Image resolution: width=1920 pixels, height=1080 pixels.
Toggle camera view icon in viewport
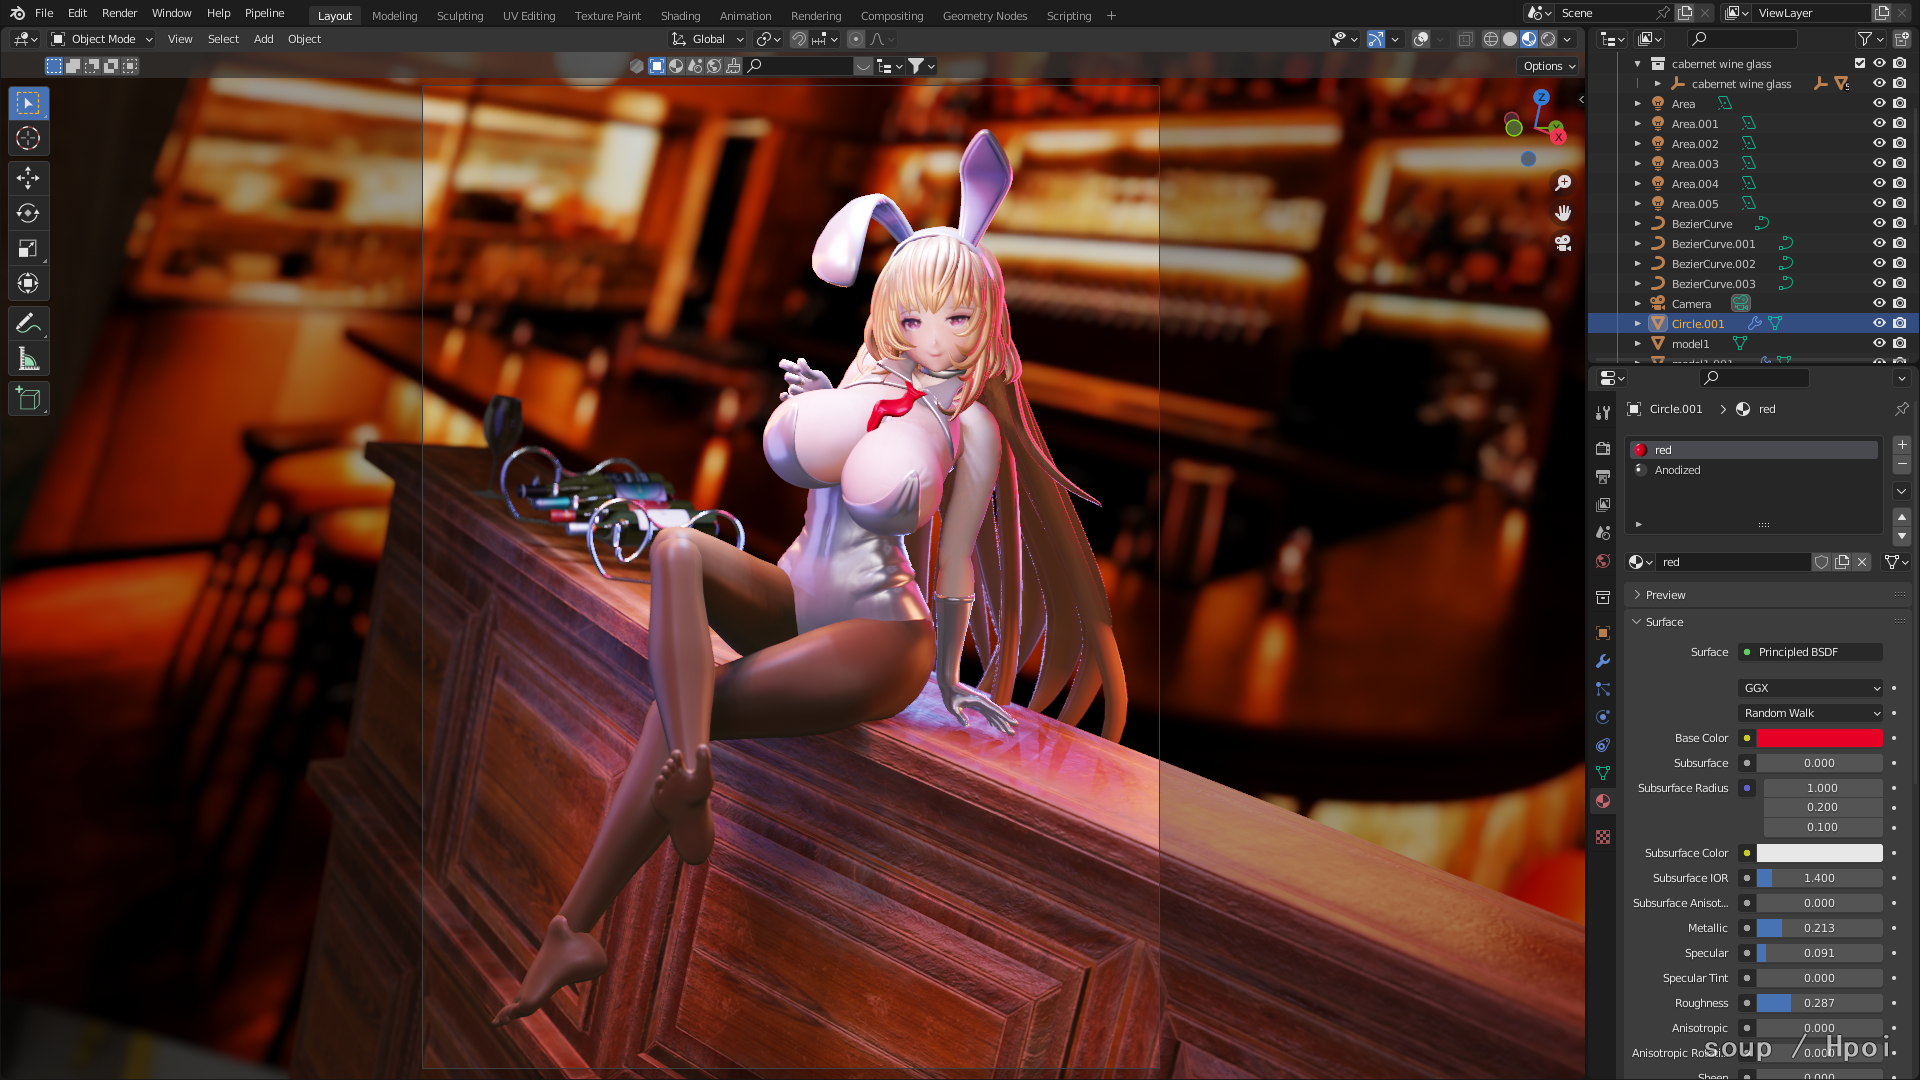(1563, 243)
